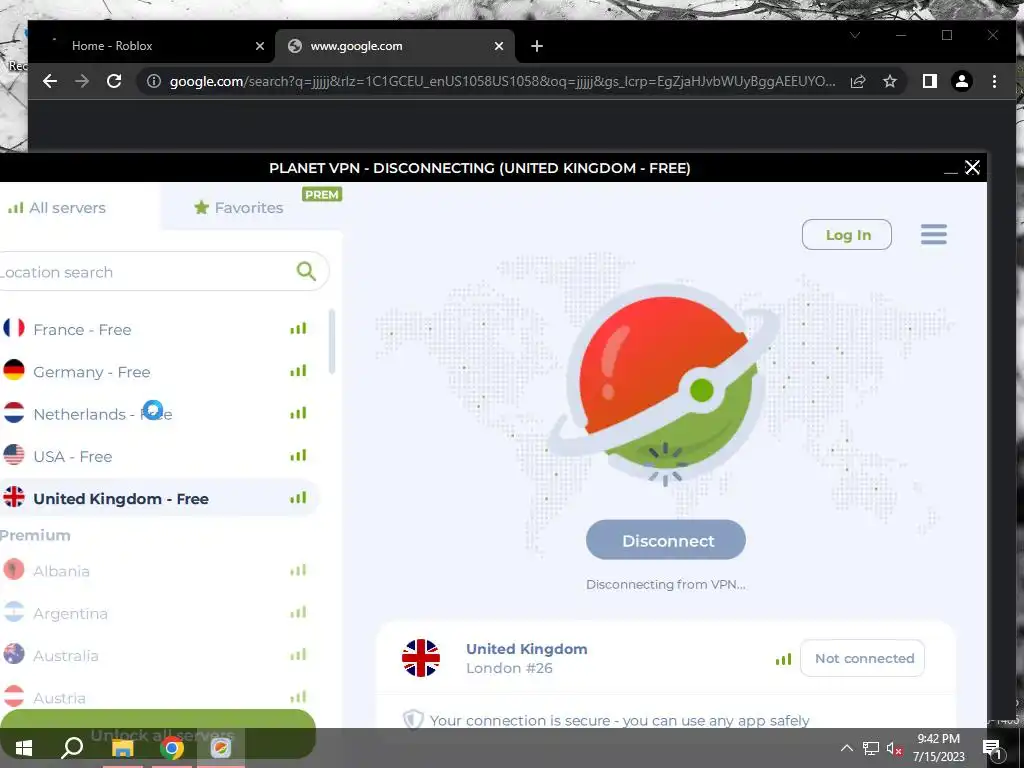1024x768 pixels.
Task: Click the large UK flag in connection card
Action: tap(421, 658)
